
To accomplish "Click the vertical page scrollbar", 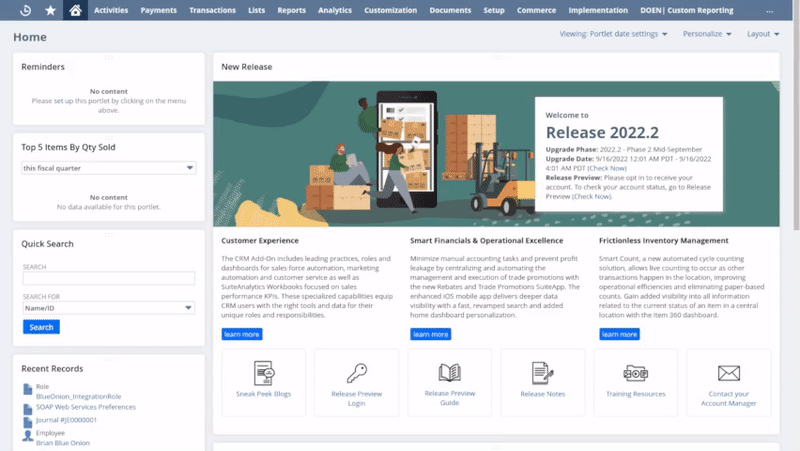I will point(796,115).
